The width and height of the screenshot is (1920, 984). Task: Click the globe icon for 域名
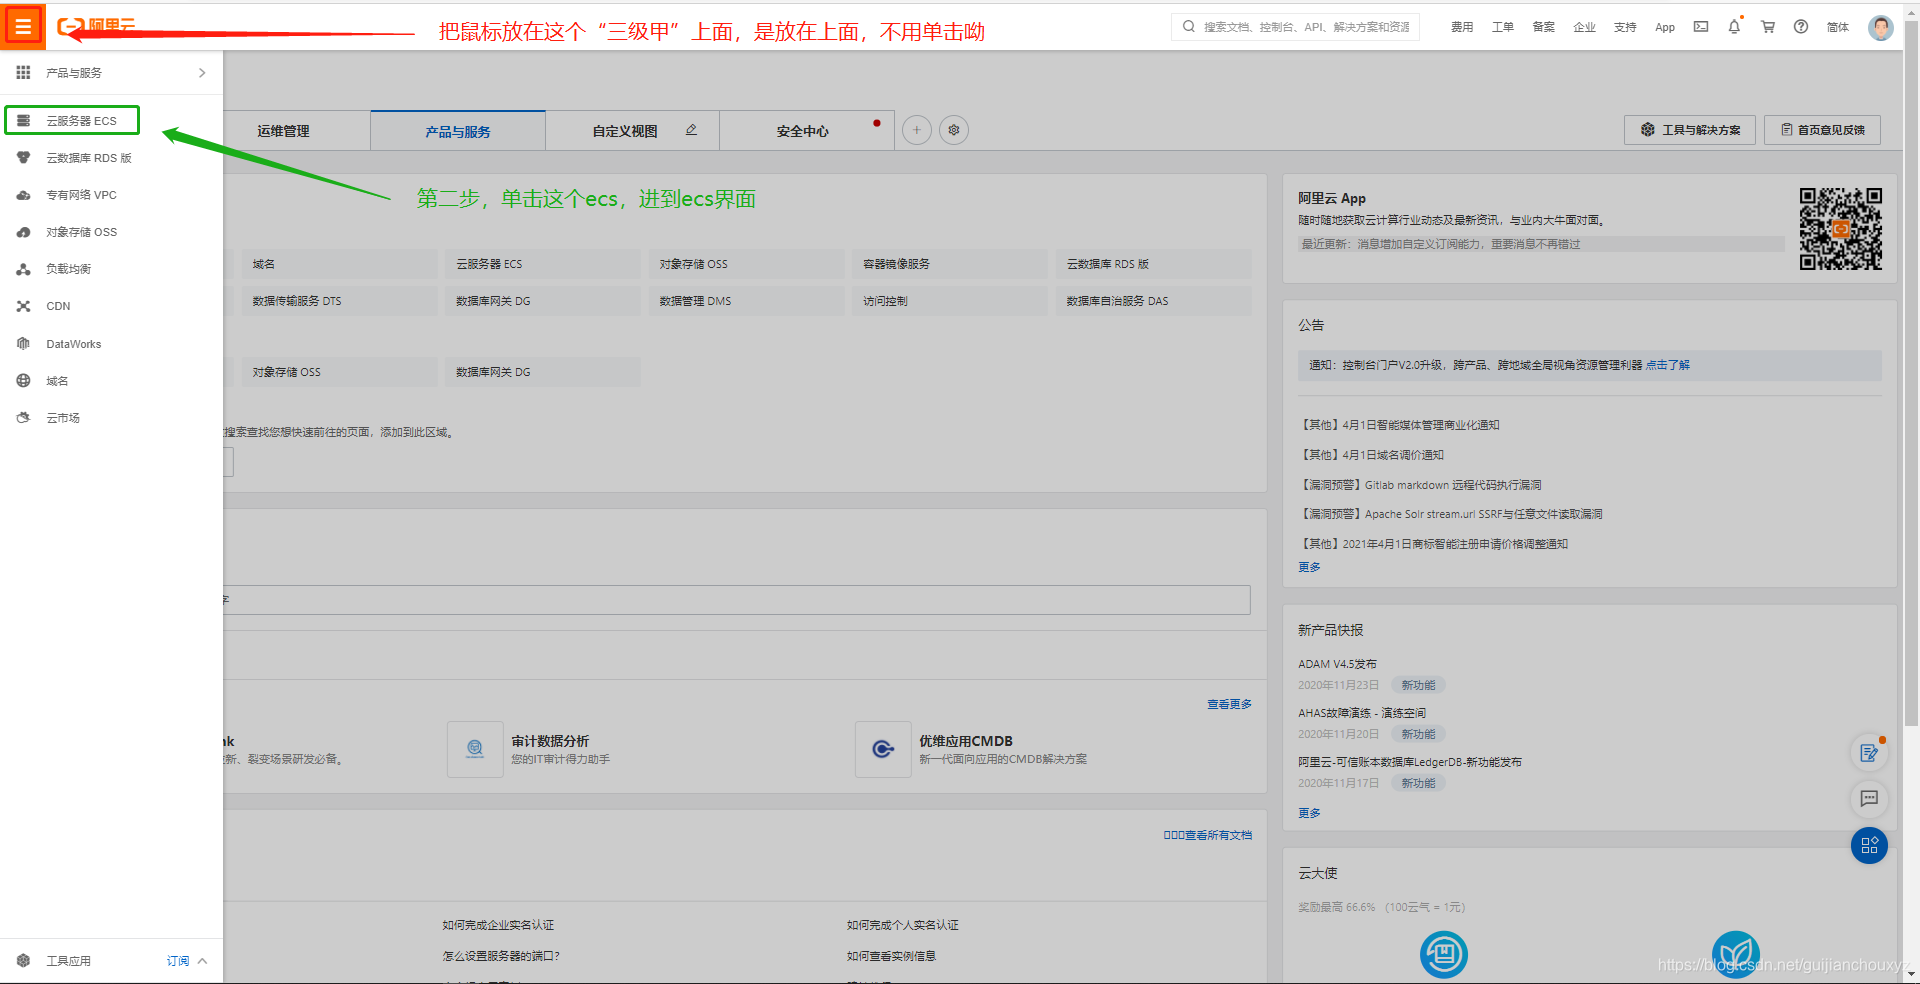(x=23, y=380)
